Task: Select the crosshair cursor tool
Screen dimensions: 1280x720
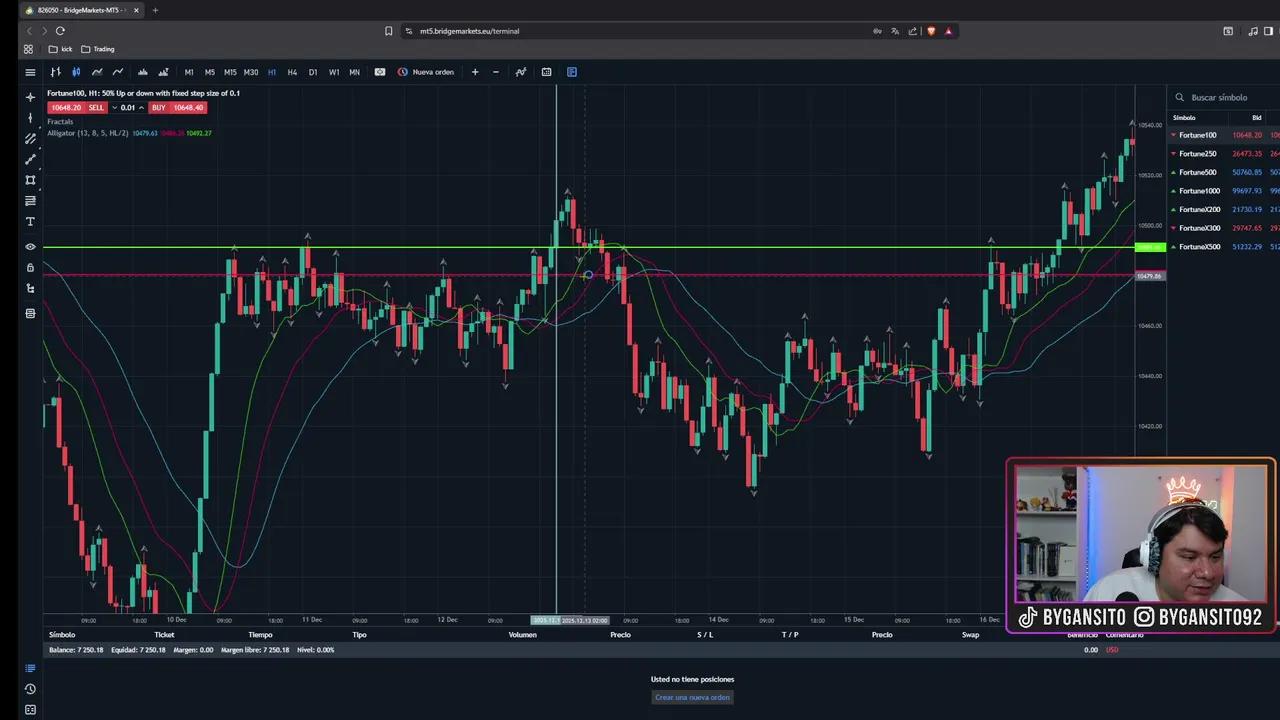Action: [30, 97]
